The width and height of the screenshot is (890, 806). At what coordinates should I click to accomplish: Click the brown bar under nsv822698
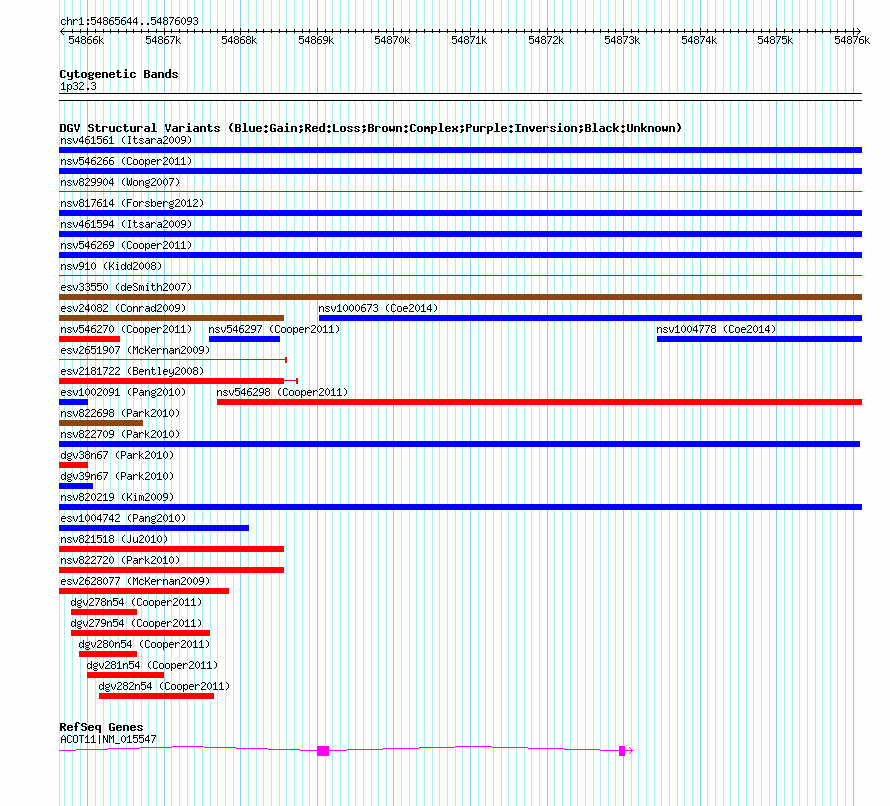click(x=101, y=423)
